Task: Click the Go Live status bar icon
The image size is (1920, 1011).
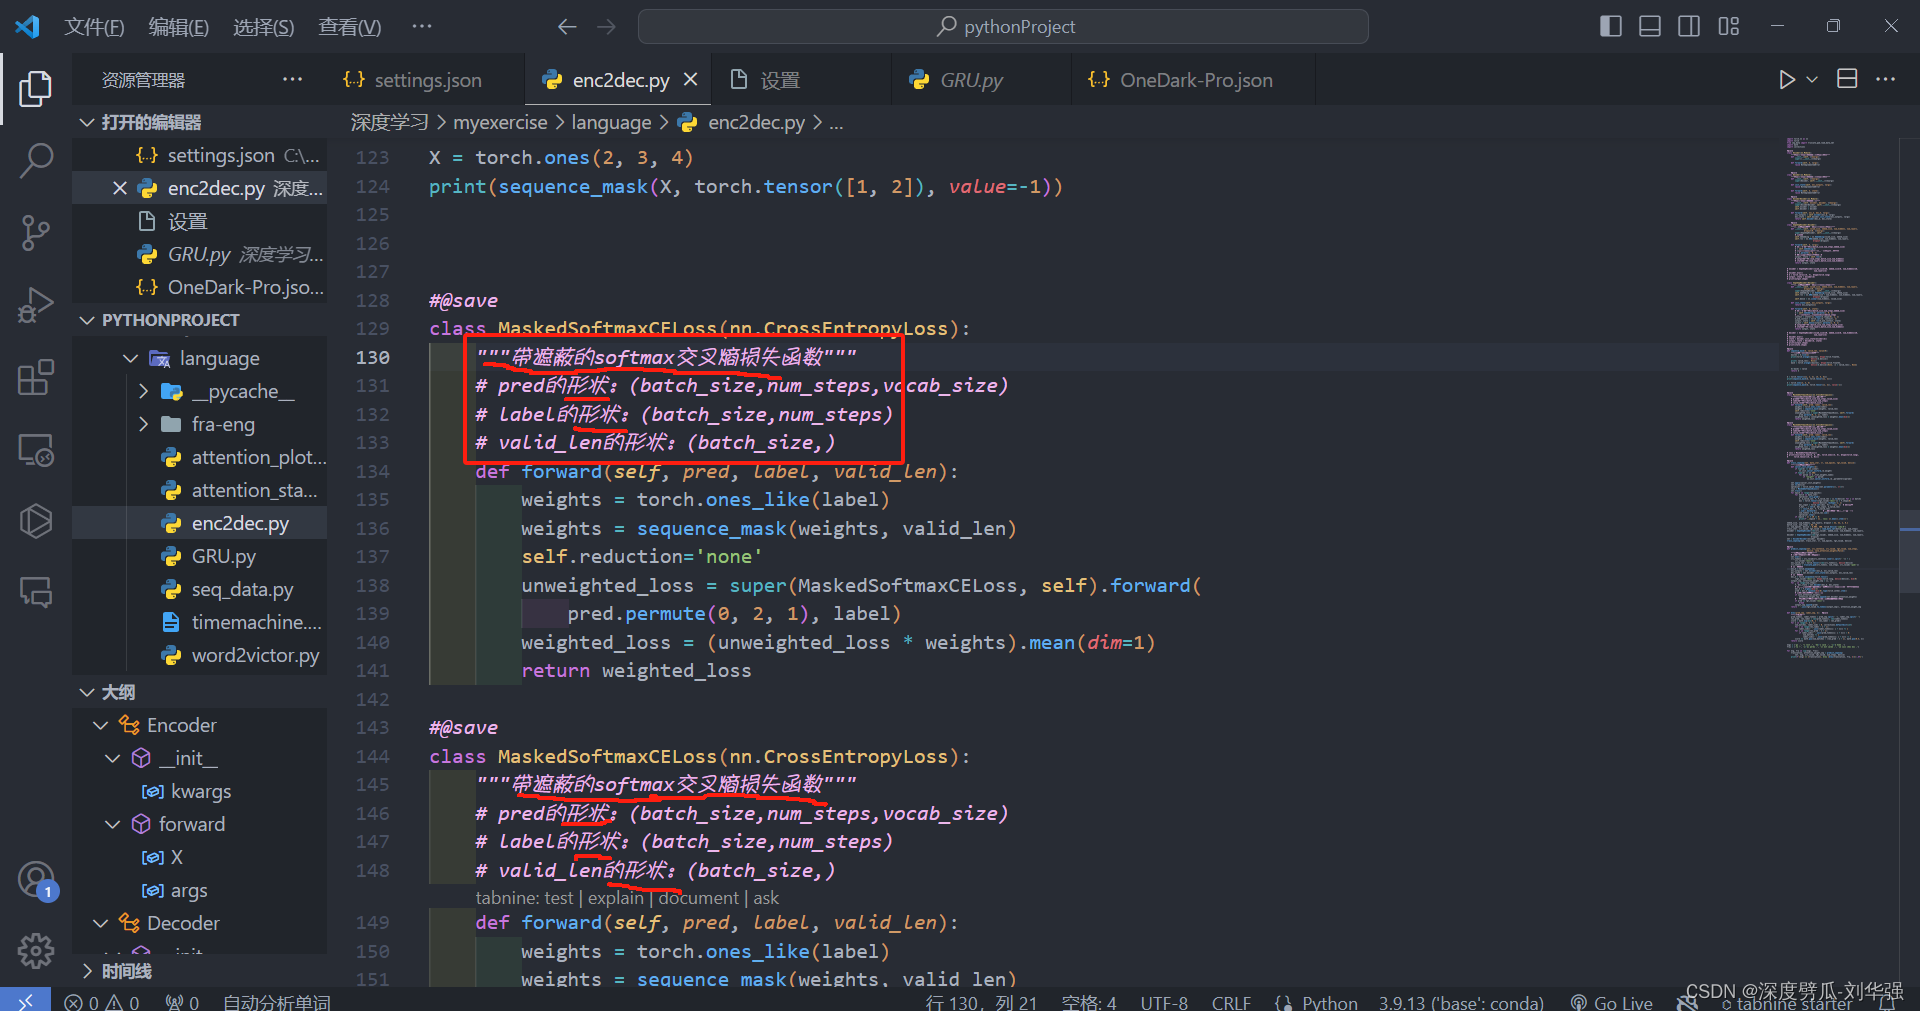Action: tap(1610, 1001)
